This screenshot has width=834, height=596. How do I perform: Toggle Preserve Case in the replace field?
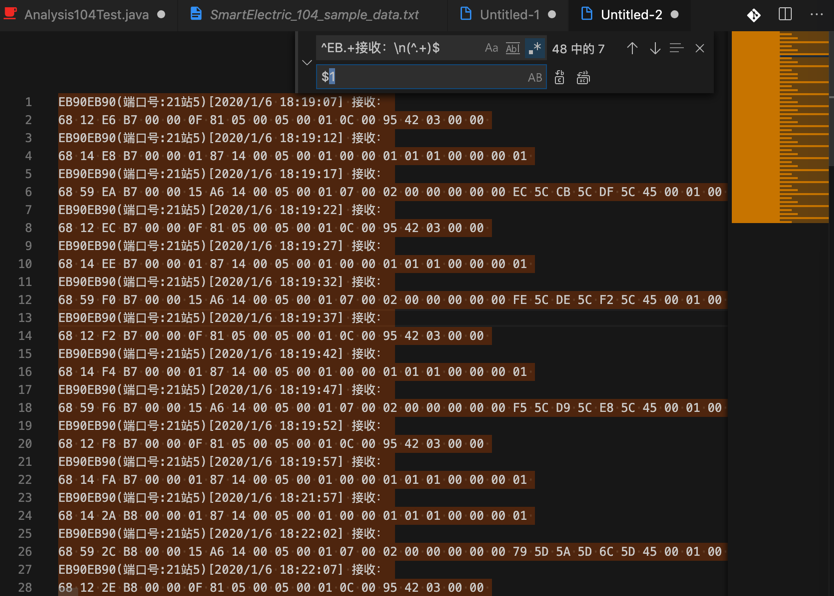[535, 78]
